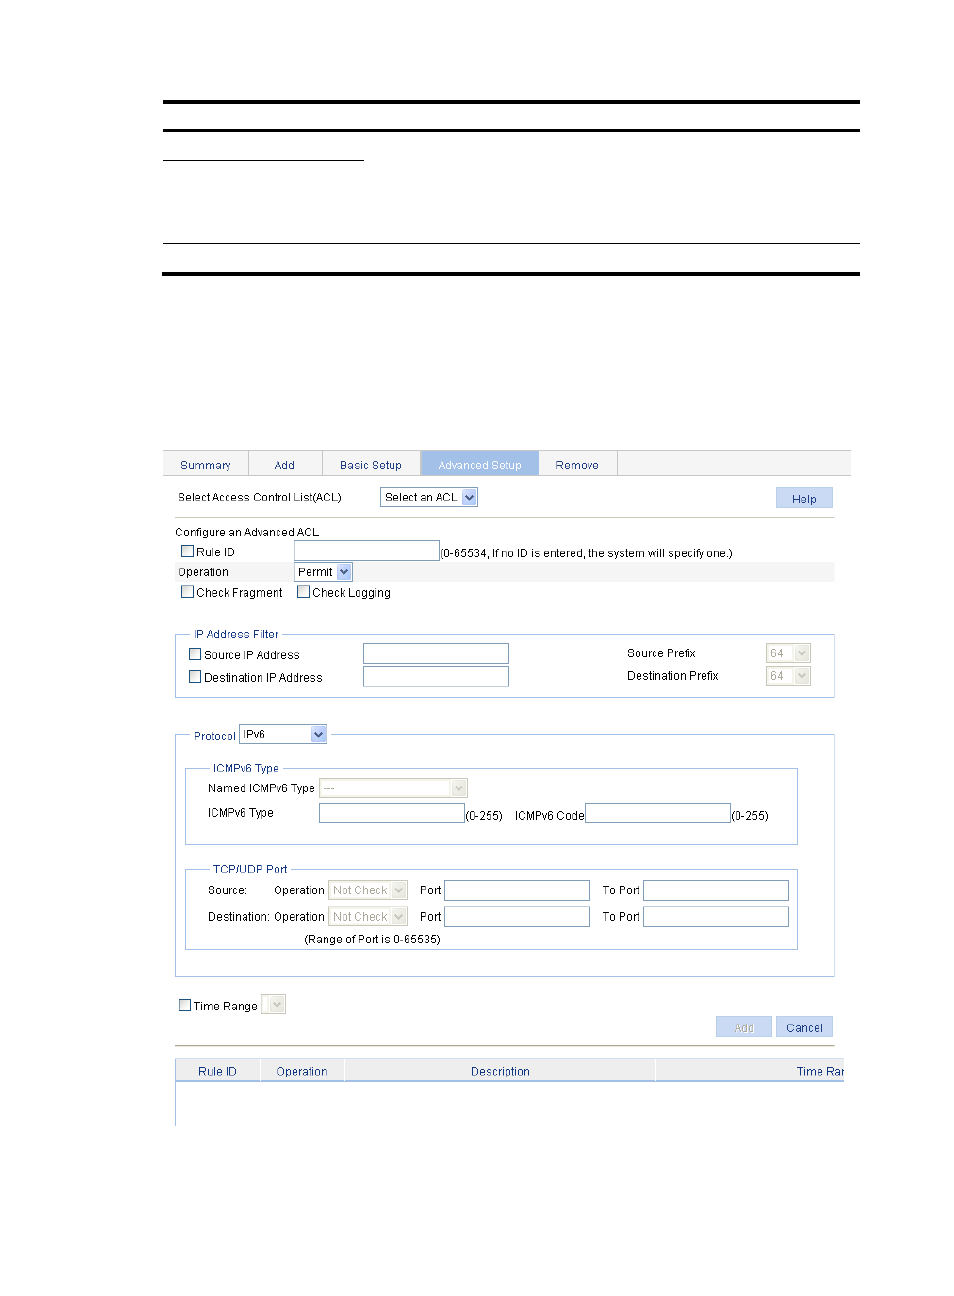Click the ICMPv6 Type input field
Viewport: 954px width, 1296px height.
(x=391, y=813)
